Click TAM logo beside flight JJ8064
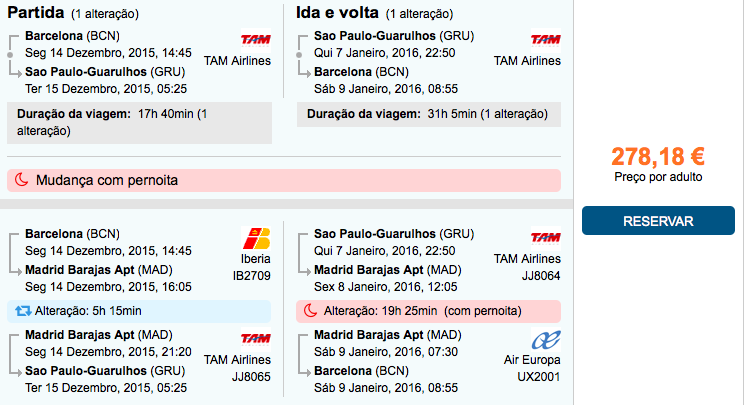Screen dimensions: 745x405 pyautogui.click(x=545, y=237)
